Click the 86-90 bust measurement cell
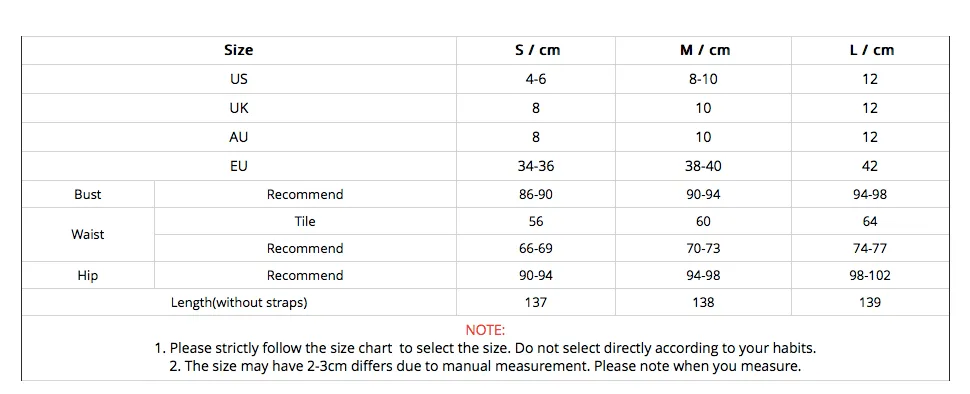Image resolution: width=970 pixels, height=394 pixels. (x=536, y=194)
